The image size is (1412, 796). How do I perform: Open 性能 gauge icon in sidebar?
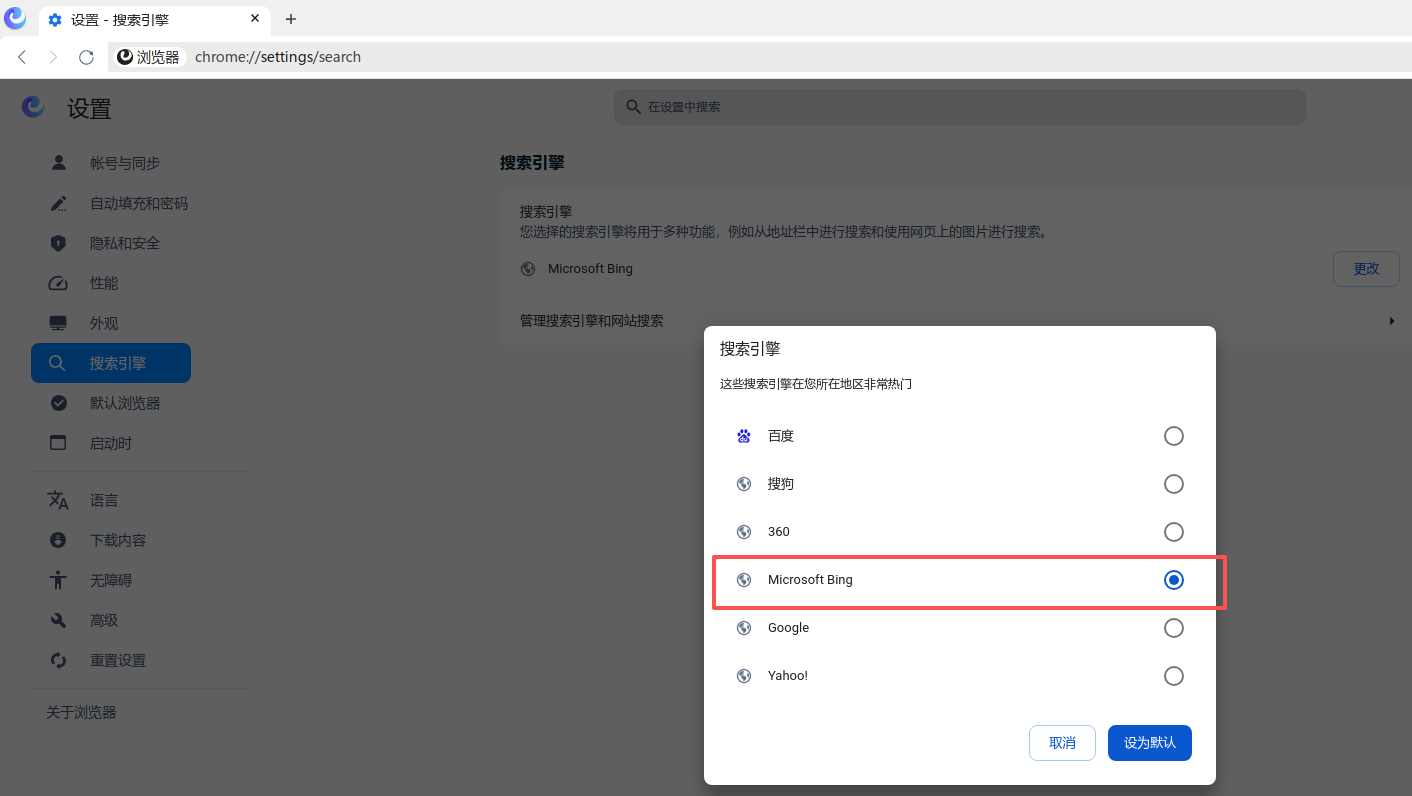58,283
